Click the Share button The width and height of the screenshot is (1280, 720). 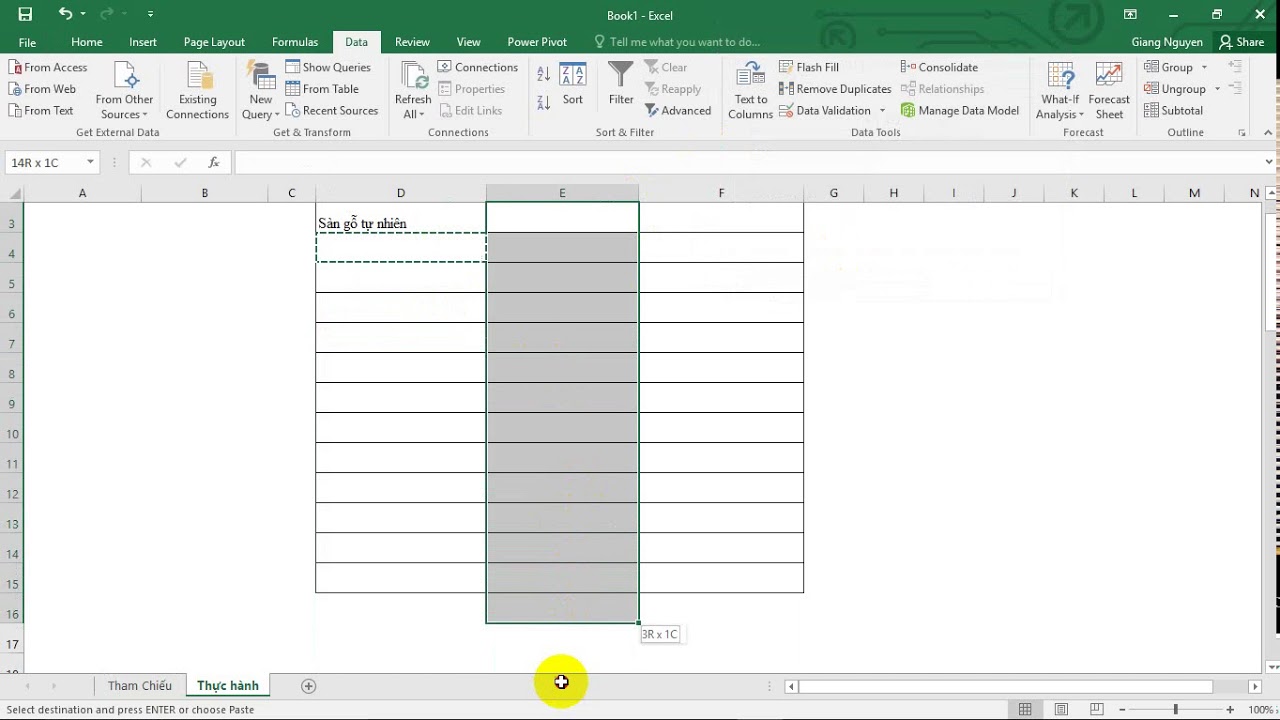tap(1241, 42)
